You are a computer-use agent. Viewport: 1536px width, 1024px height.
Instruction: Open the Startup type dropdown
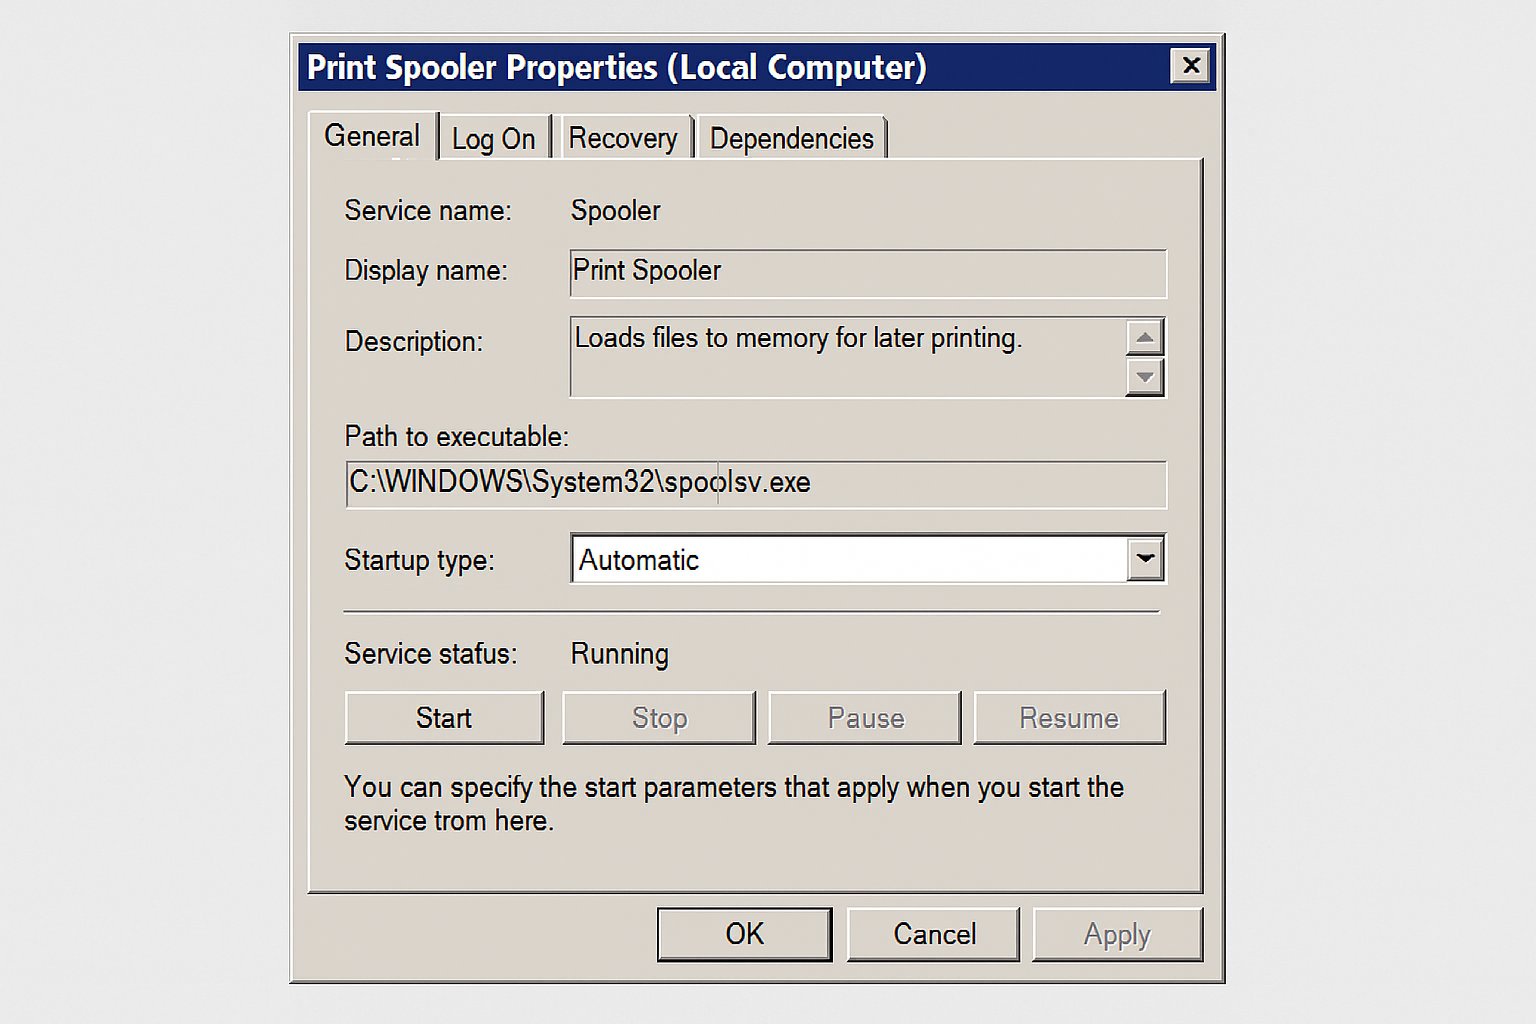click(1144, 559)
